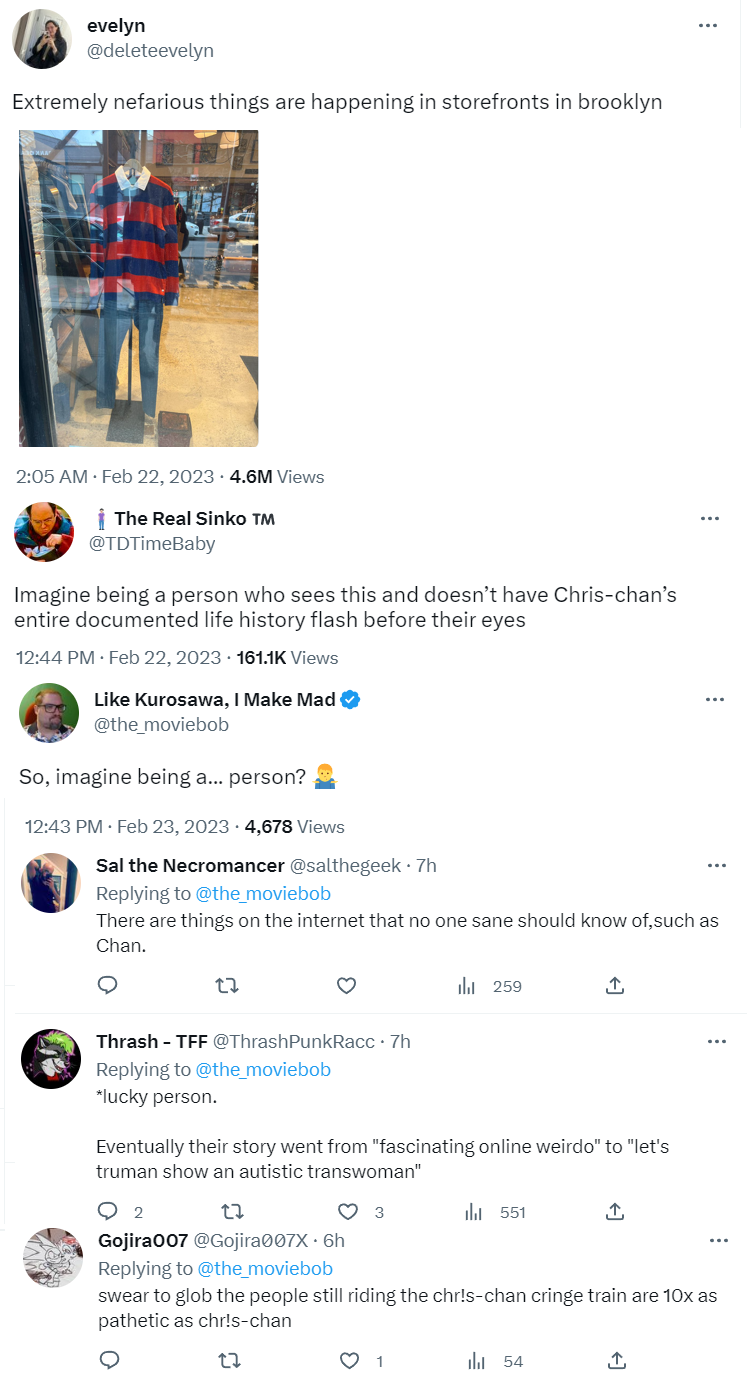Retweet Gojira007's reply
The height and width of the screenshot is (1389, 751).
point(228,1360)
